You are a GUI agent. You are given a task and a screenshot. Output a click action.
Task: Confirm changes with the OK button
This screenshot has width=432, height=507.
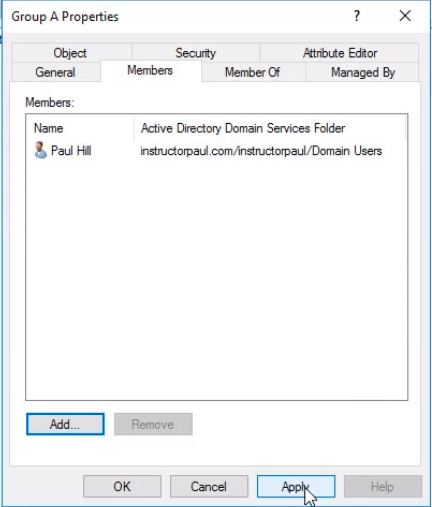(x=122, y=486)
